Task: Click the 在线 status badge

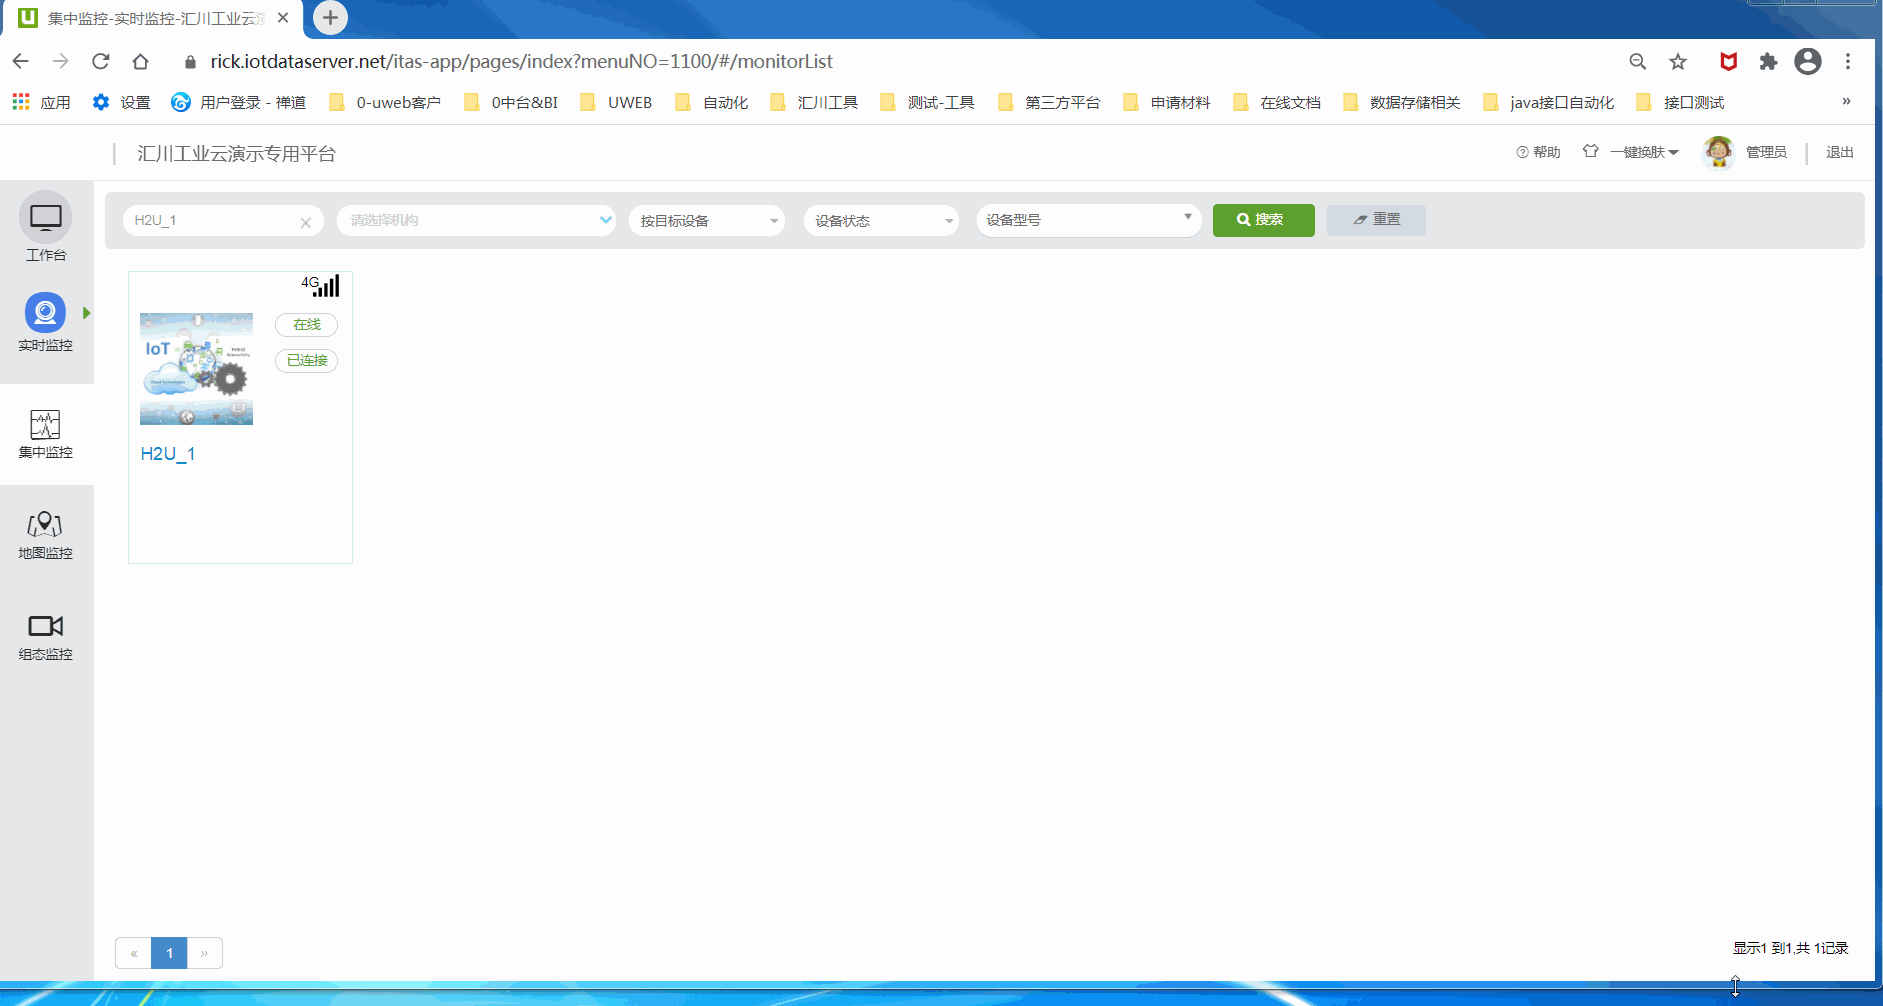Action: pos(307,324)
